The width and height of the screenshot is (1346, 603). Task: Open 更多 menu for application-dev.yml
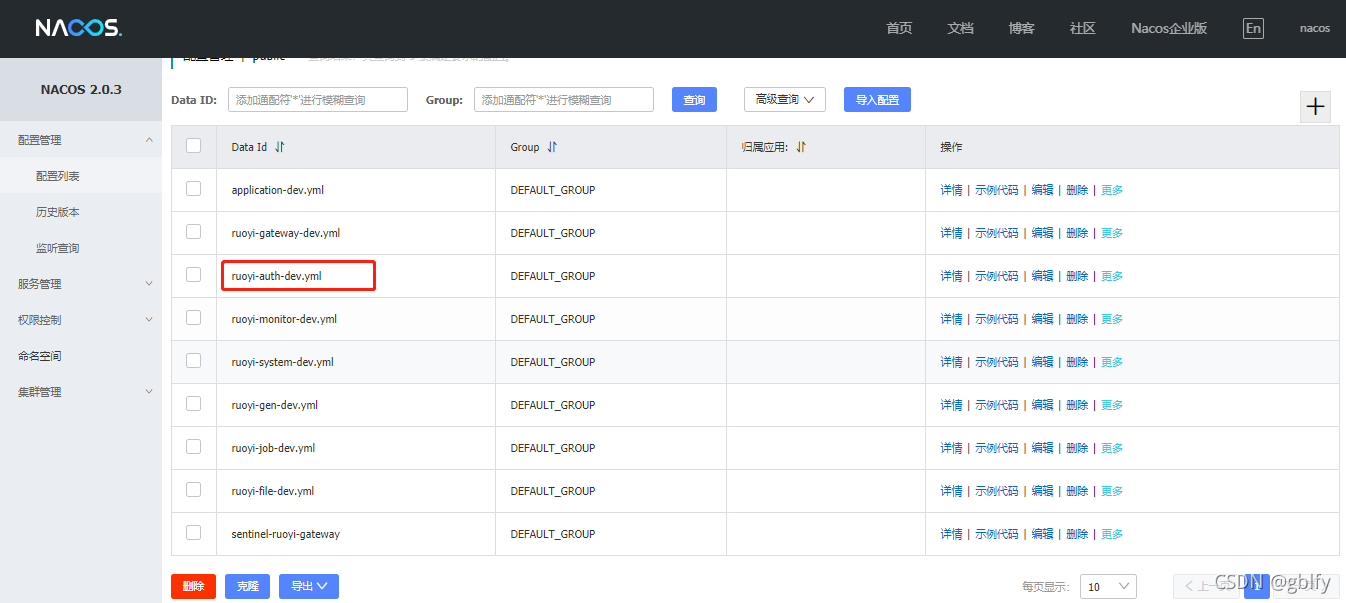click(1112, 190)
